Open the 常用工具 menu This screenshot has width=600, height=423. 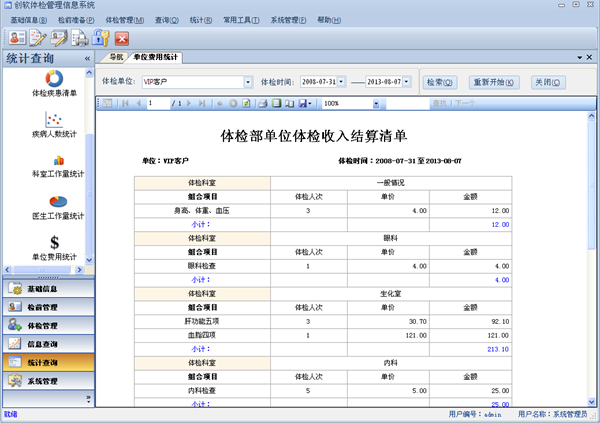[x=241, y=20]
